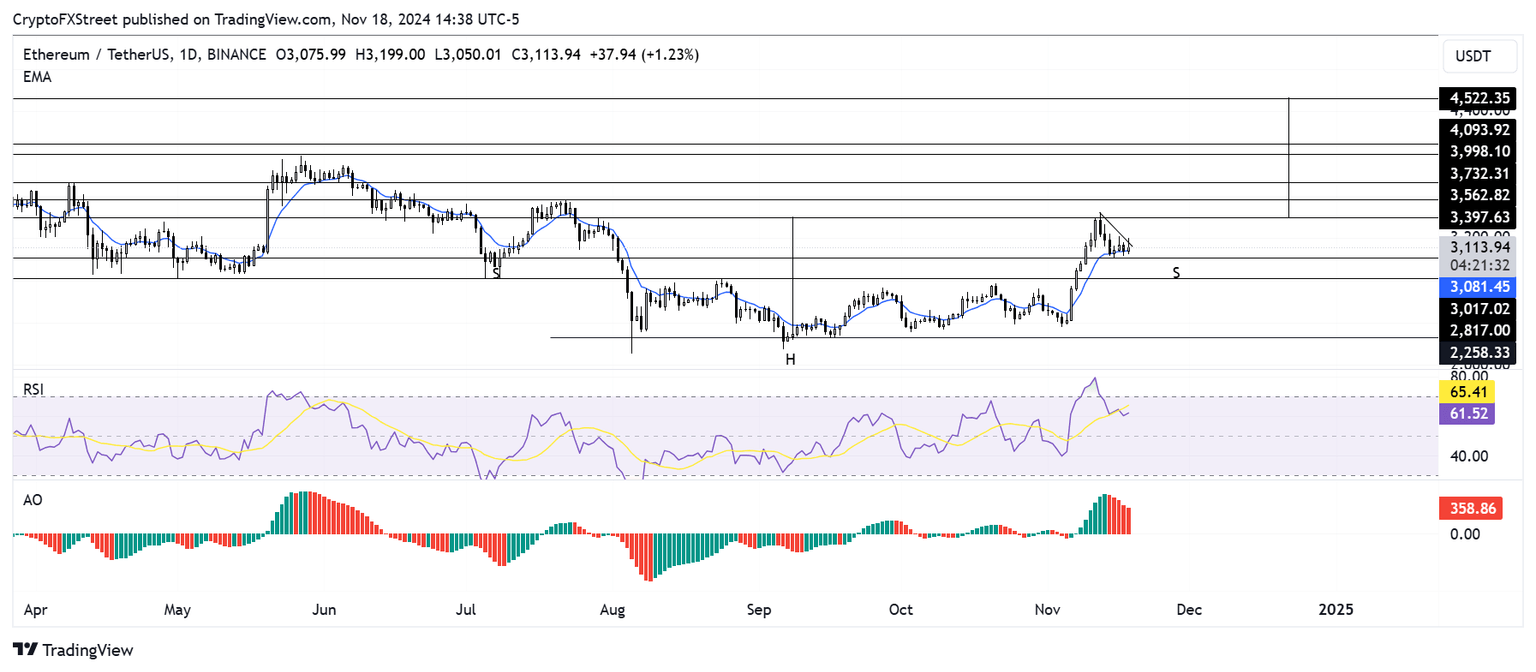Click the Aug label on time axis

click(x=613, y=609)
